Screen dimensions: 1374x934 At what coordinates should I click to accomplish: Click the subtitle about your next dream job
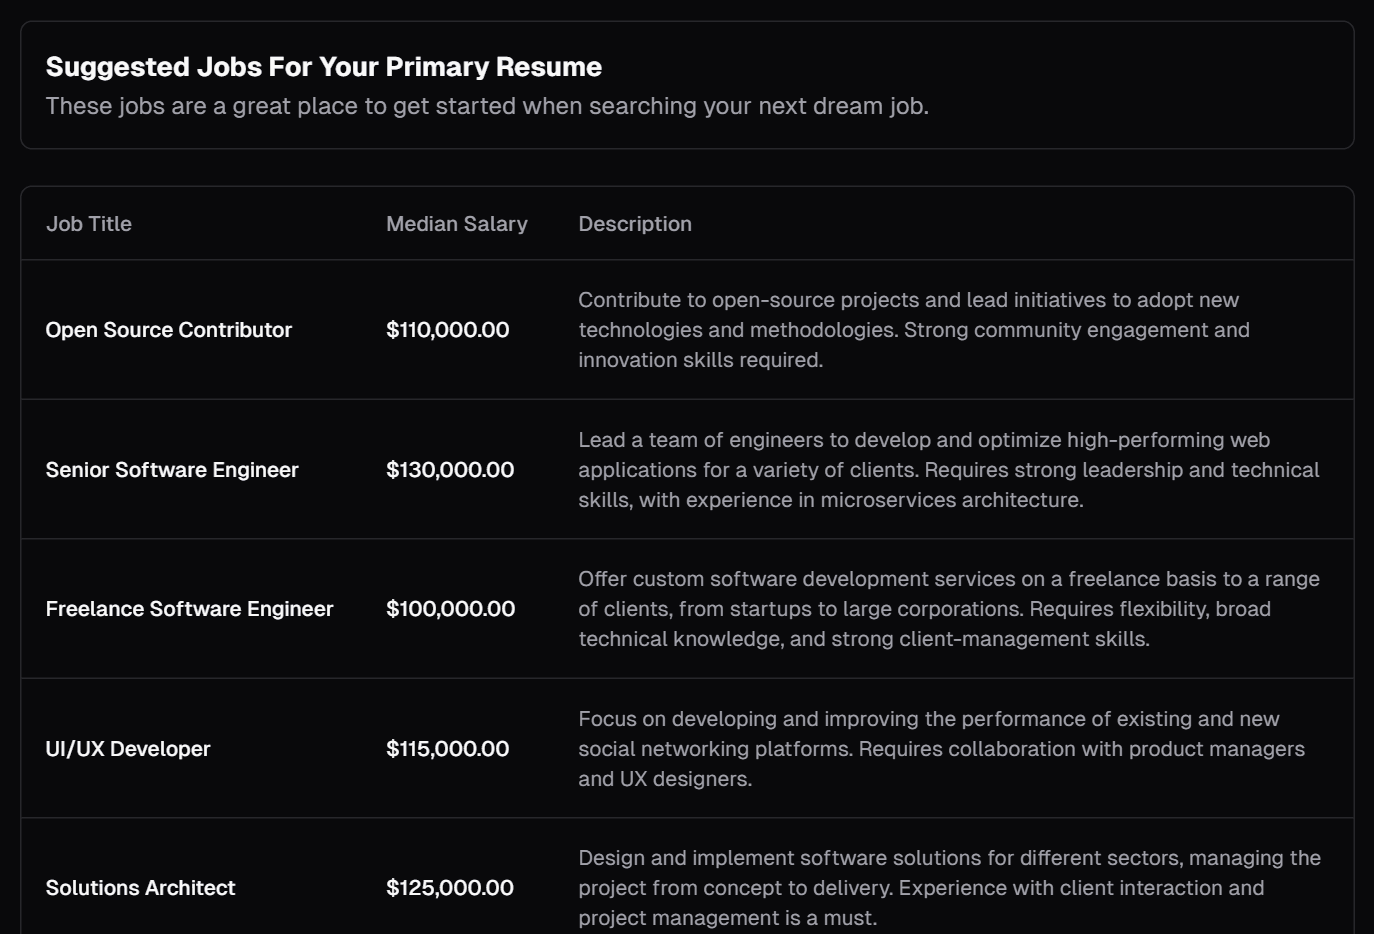pos(487,106)
